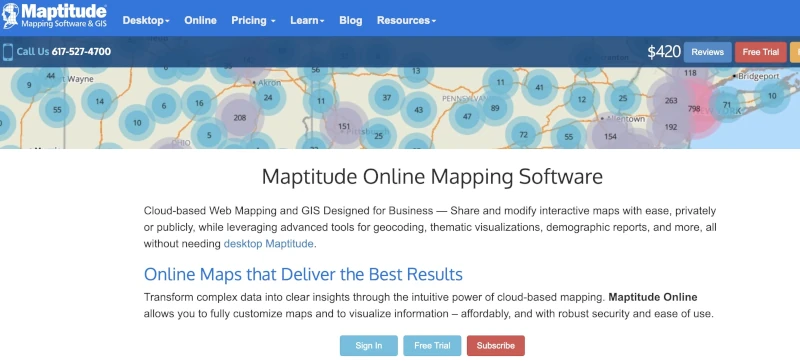Click the Maptitude logo in the header
Viewport: 800px width, 361px height.
point(54,15)
